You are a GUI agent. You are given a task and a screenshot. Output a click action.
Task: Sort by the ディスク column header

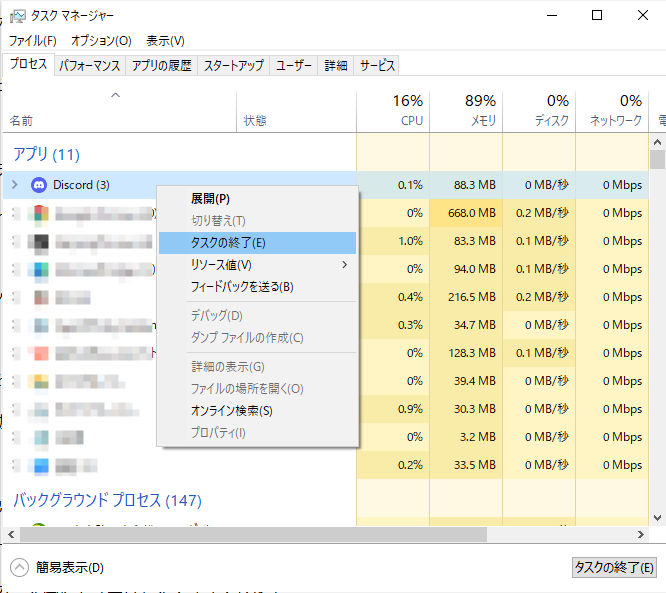[x=539, y=111]
